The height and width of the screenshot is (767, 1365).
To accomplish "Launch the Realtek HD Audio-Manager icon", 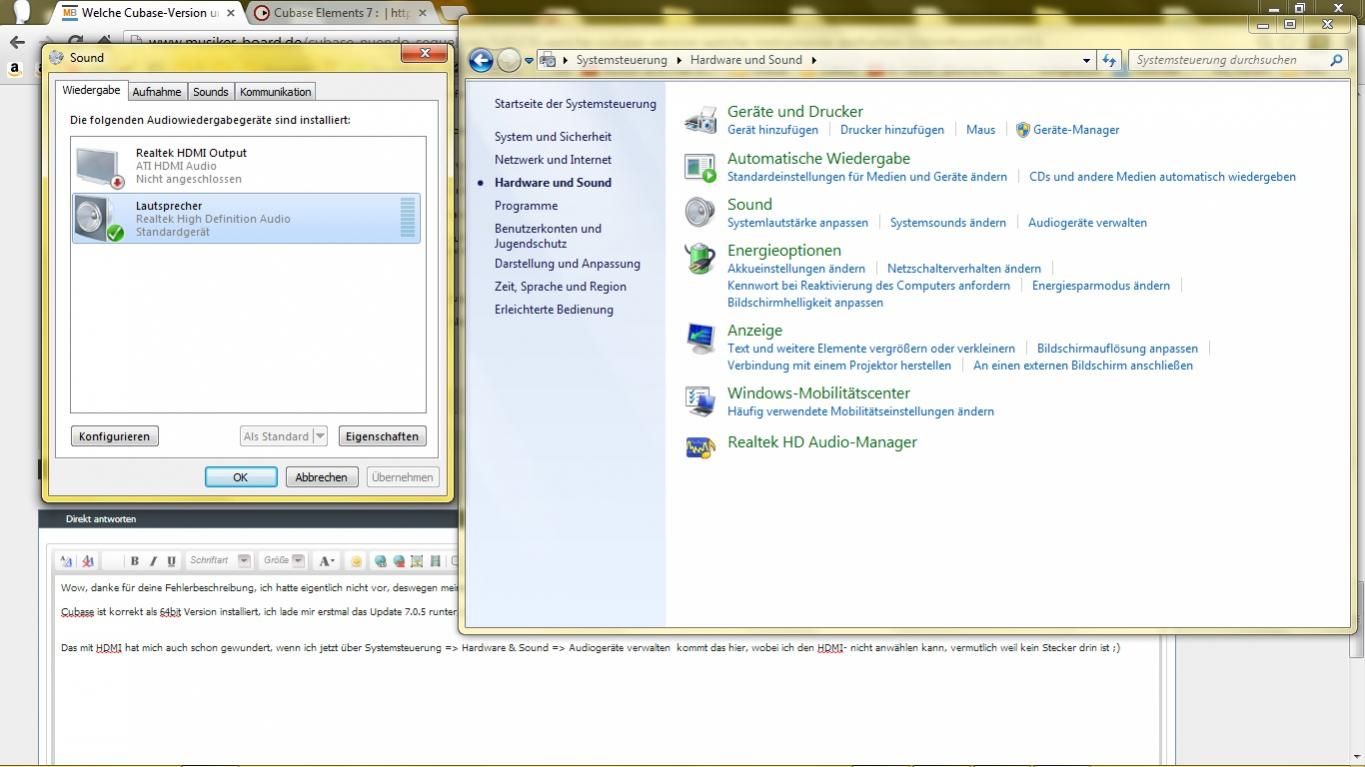I will coord(700,447).
